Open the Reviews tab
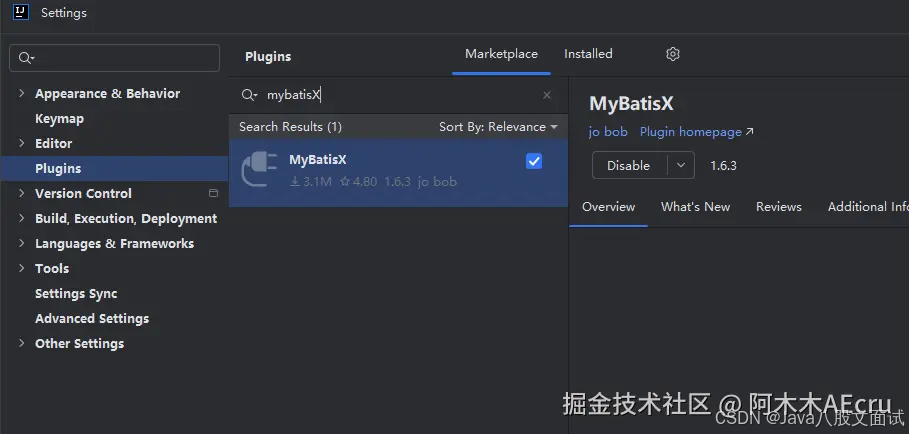The height and width of the screenshot is (434, 909). [x=779, y=207]
